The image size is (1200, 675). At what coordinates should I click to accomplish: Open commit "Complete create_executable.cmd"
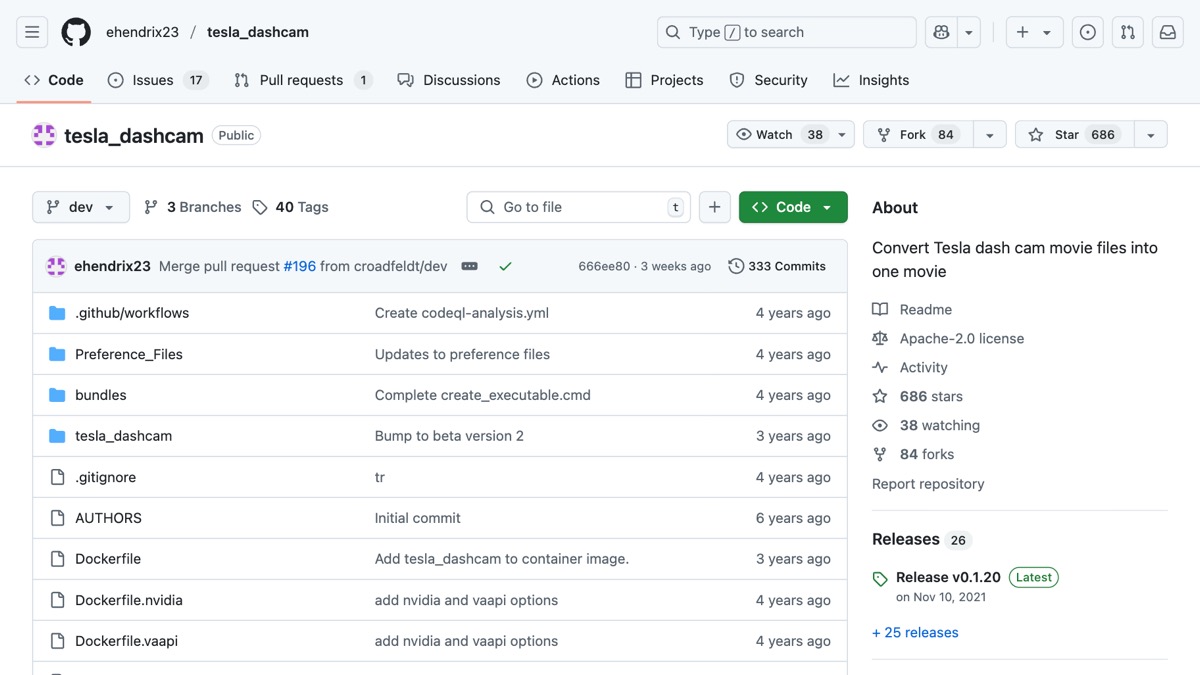pos(483,395)
